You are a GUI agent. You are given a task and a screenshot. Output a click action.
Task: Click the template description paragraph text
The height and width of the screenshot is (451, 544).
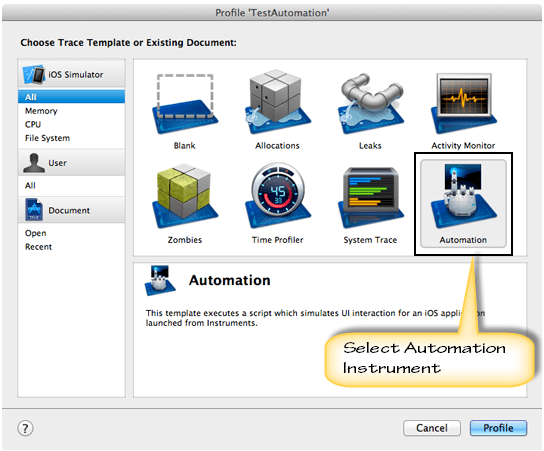click(315, 318)
